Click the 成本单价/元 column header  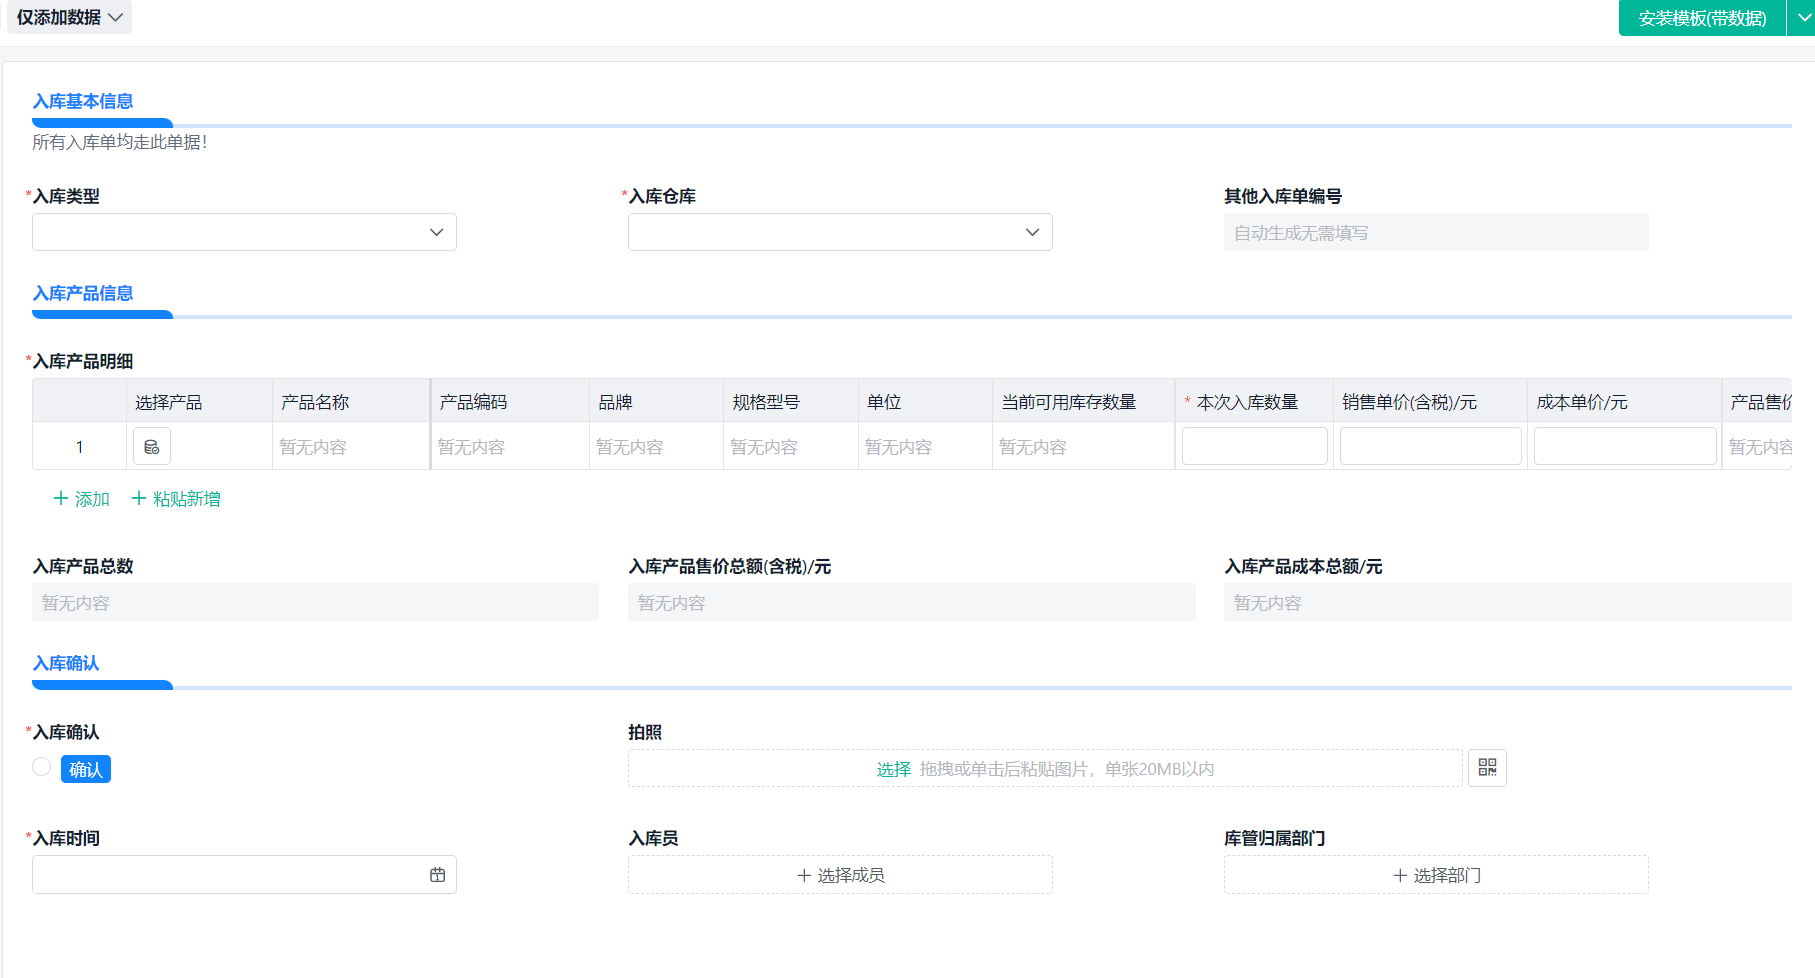1625,401
